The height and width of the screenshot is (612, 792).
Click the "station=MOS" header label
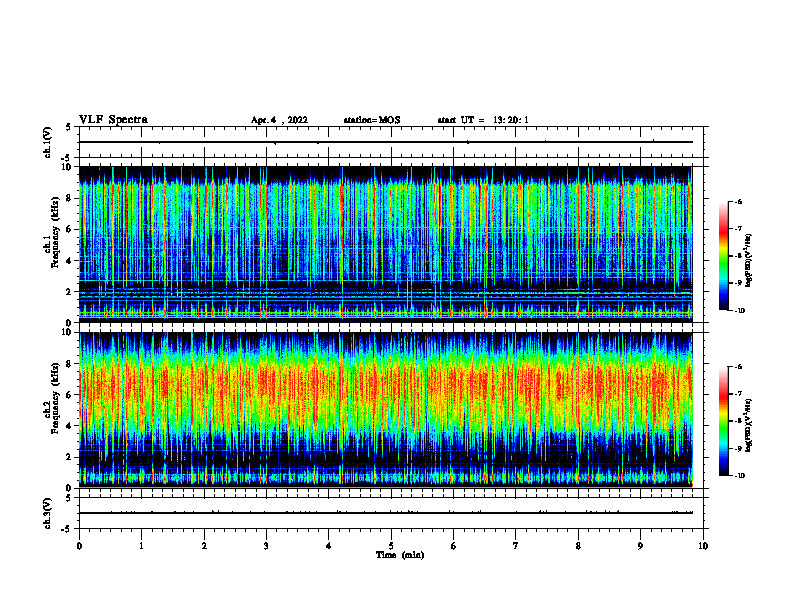(372, 120)
